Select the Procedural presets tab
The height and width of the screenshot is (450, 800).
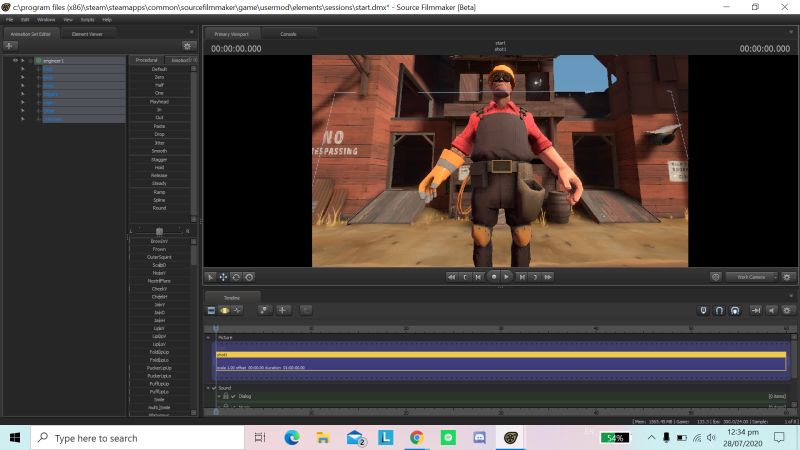146,60
